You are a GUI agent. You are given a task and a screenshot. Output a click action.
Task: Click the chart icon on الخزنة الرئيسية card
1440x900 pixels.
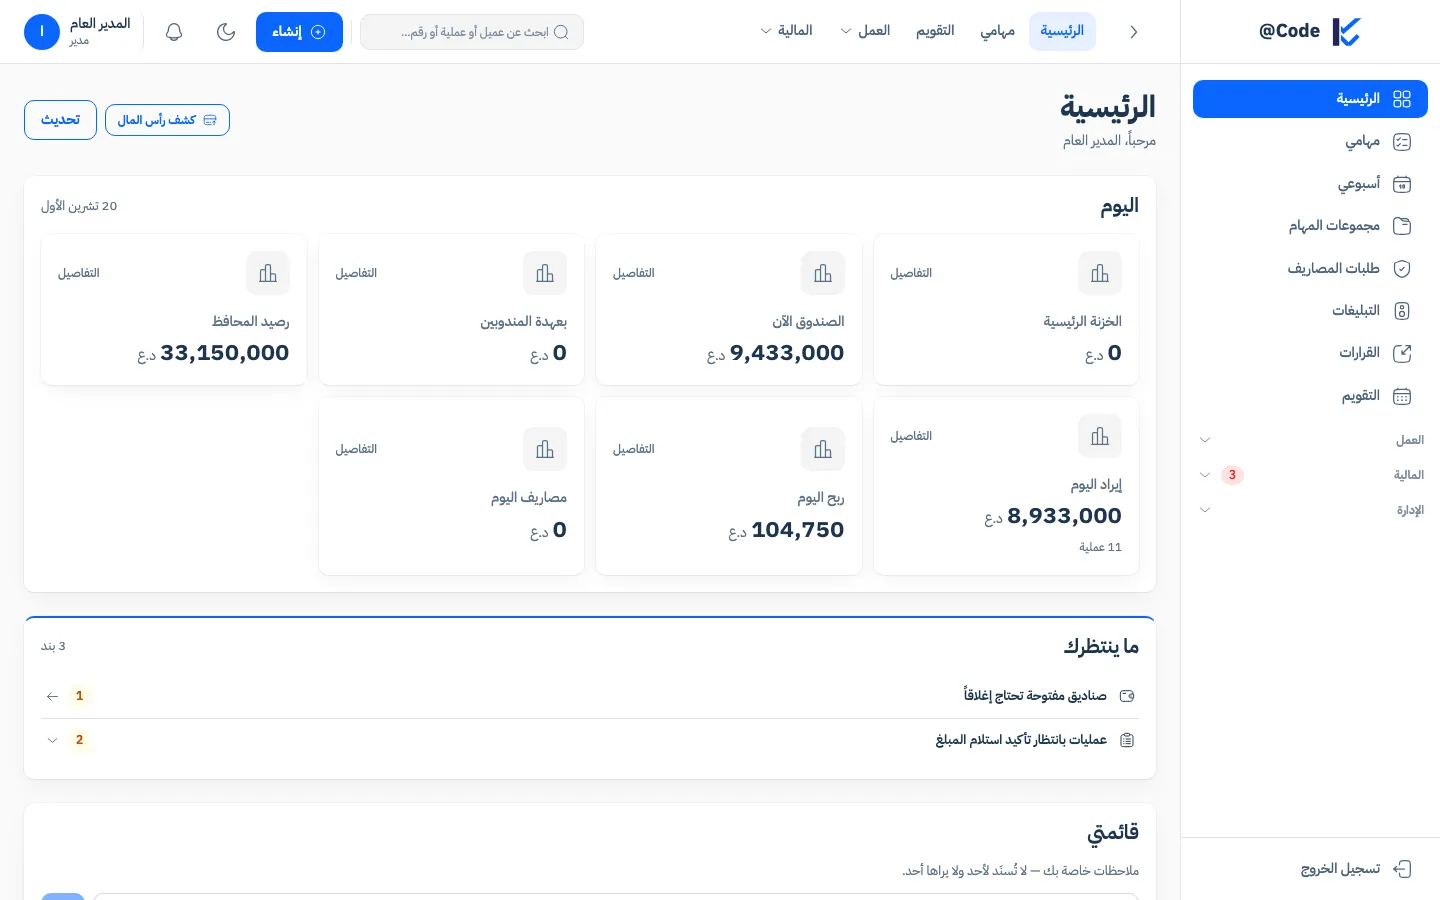(x=1100, y=273)
